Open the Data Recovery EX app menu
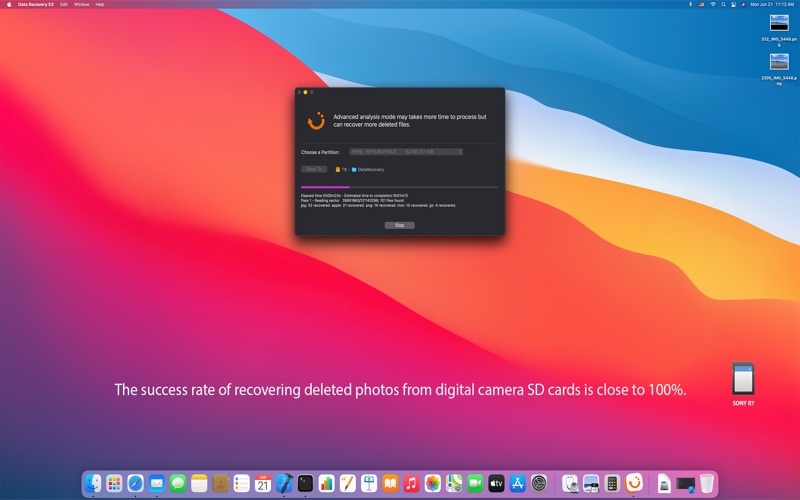The height and width of the screenshot is (500, 800). [x=36, y=4]
